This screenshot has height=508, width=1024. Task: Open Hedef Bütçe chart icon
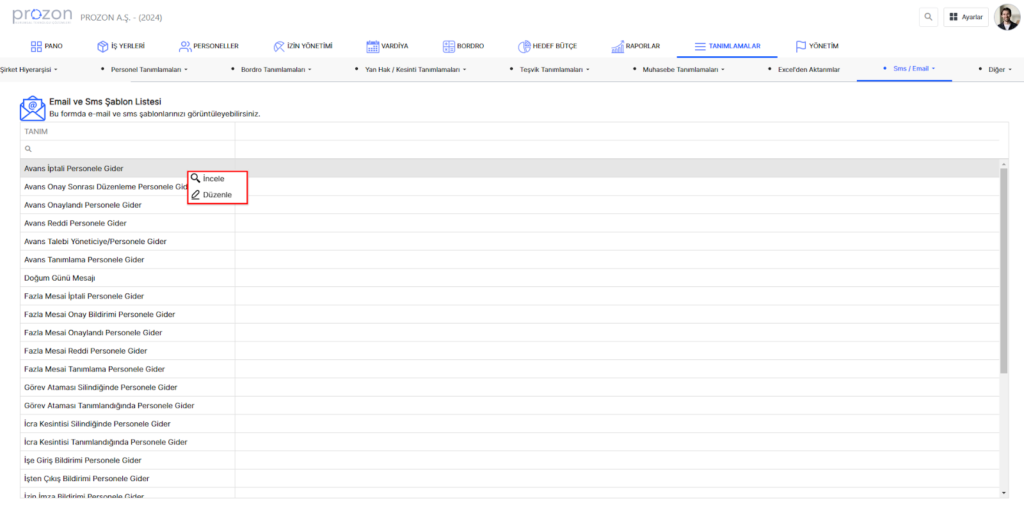point(524,46)
